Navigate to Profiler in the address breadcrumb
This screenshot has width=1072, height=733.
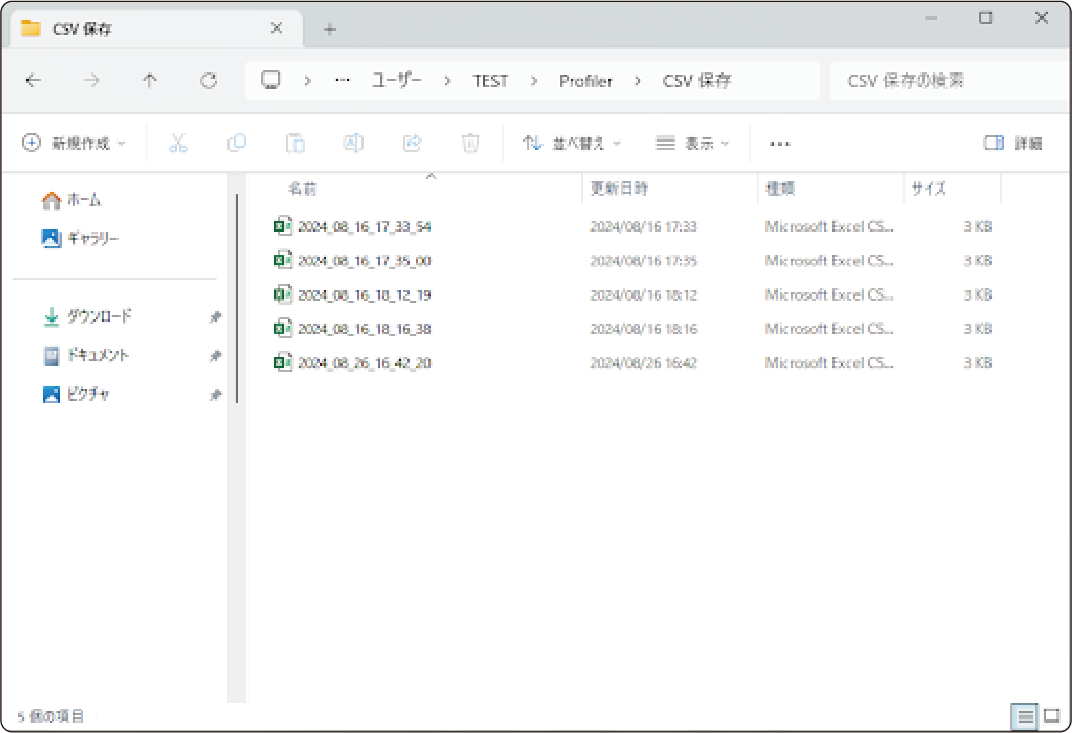(585, 81)
